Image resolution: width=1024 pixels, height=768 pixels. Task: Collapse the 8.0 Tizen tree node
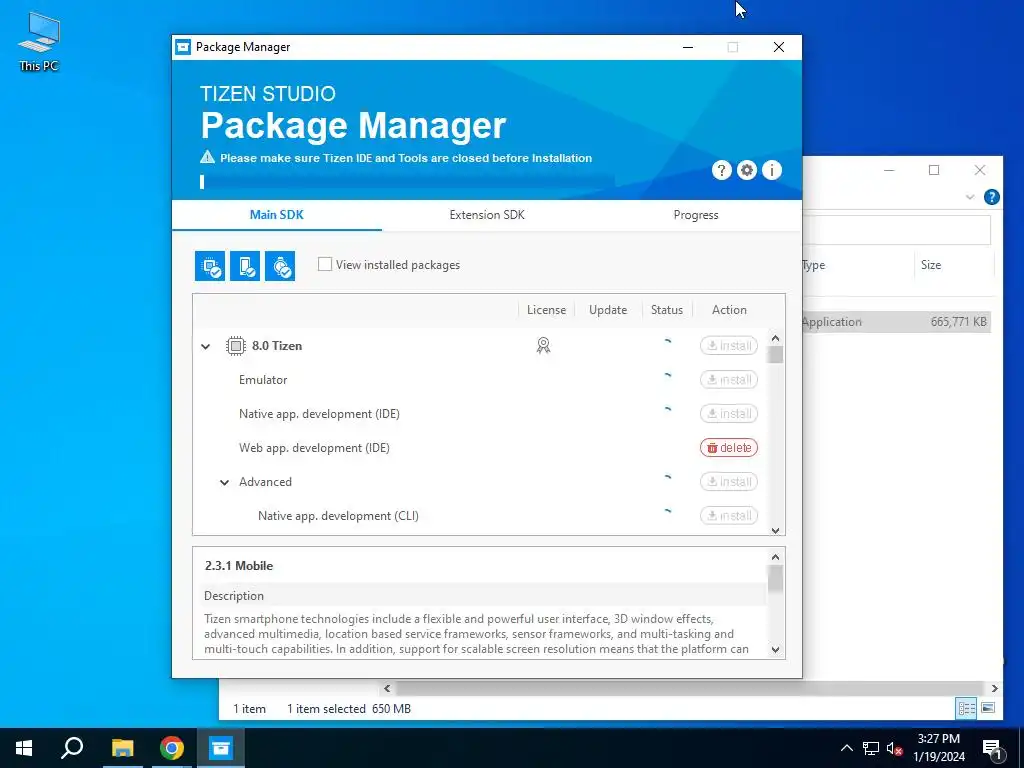[206, 346]
